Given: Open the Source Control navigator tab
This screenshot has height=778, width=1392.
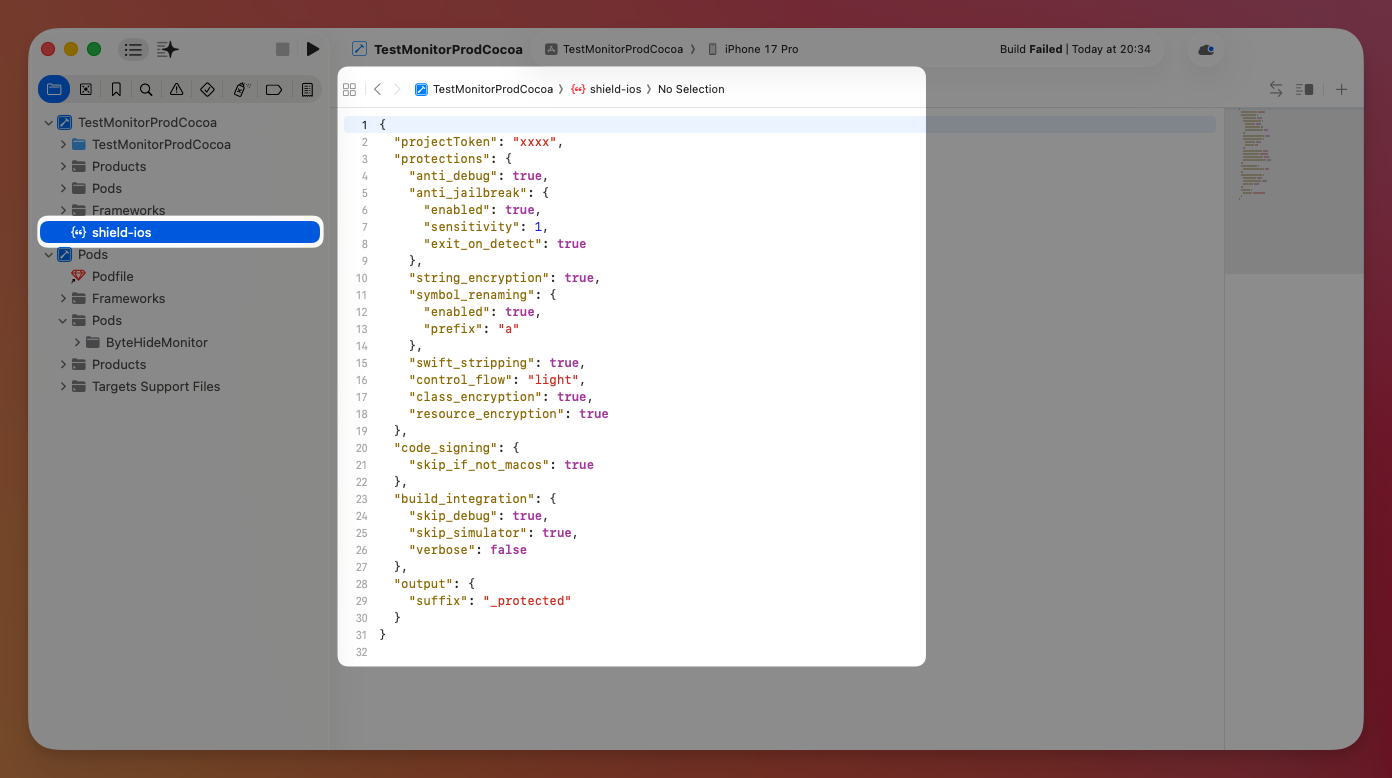Looking at the screenshot, I should [86, 89].
